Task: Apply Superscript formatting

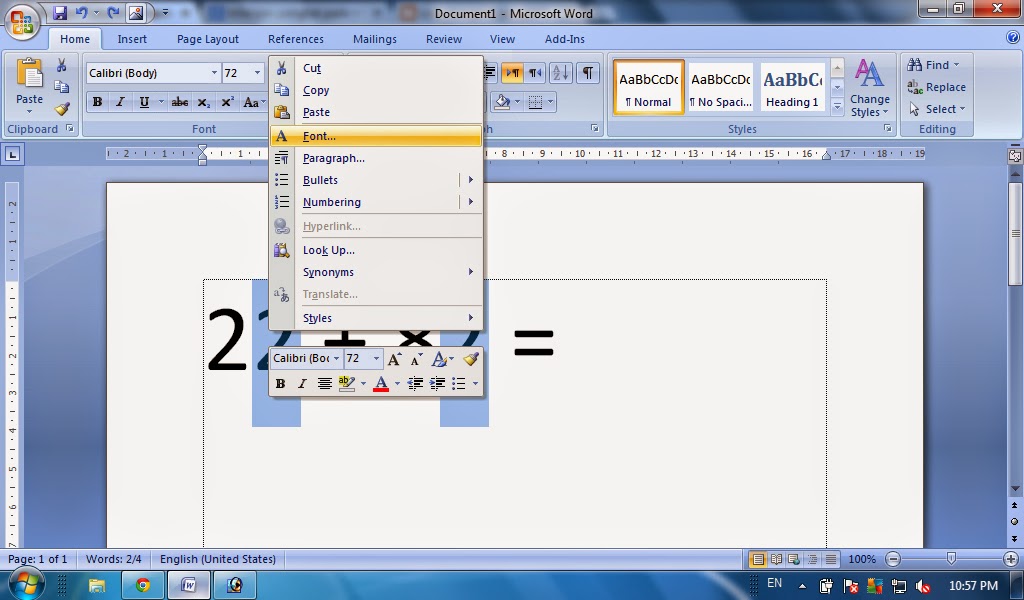Action: [x=227, y=102]
